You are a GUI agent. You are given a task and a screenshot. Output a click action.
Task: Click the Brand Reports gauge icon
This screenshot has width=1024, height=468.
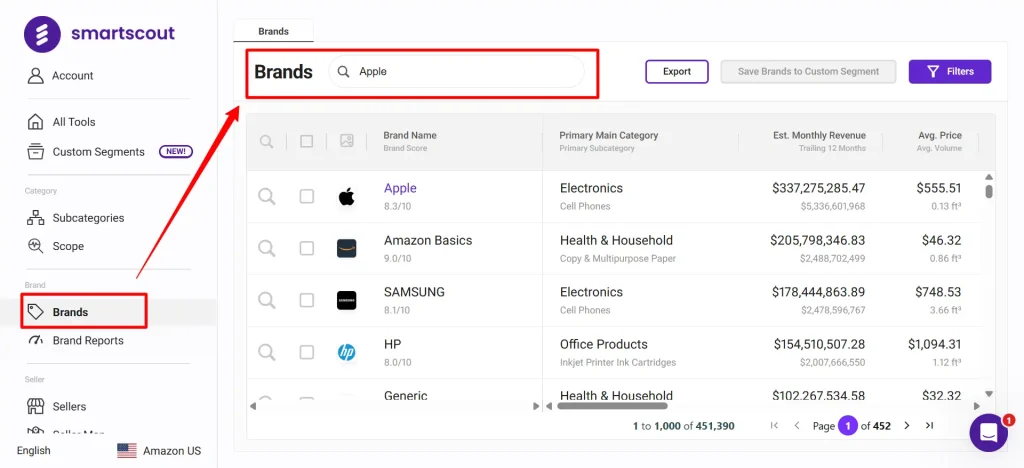(x=35, y=340)
